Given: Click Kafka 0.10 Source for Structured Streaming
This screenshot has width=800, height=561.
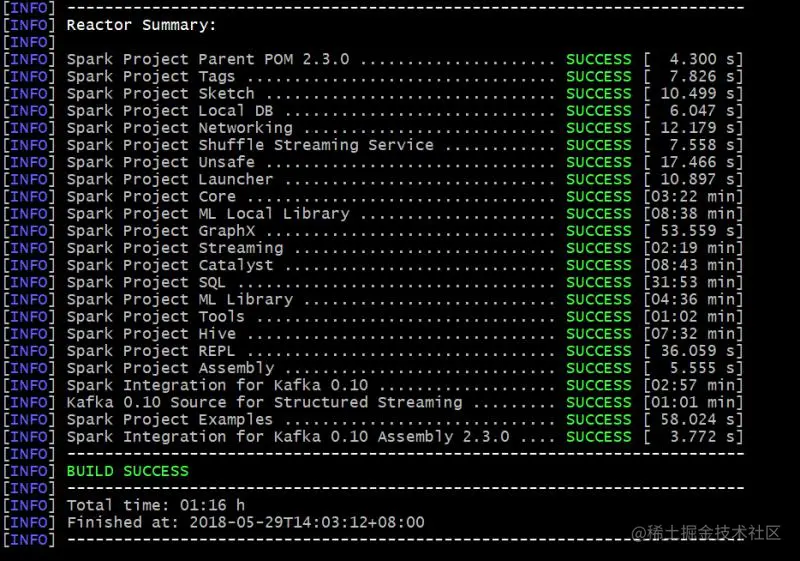Looking at the screenshot, I should (x=264, y=402).
